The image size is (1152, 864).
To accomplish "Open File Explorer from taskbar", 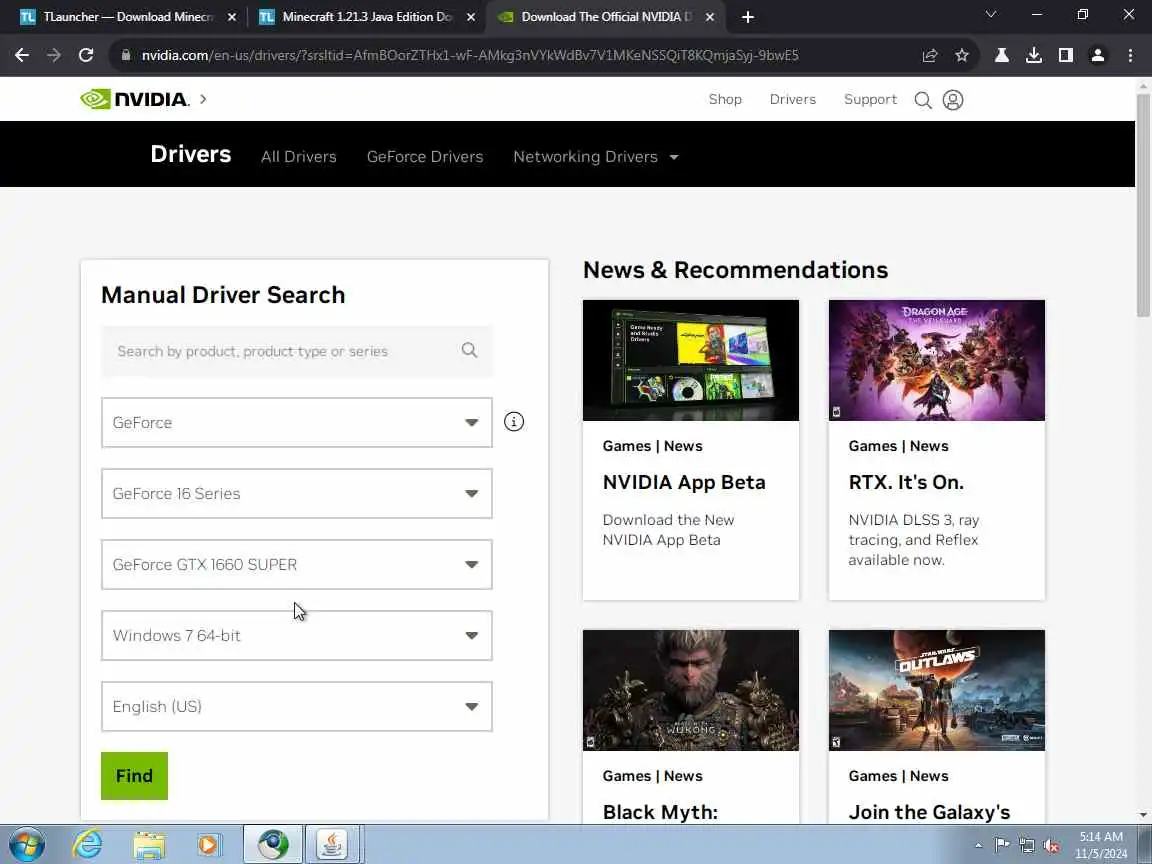I will click(149, 845).
